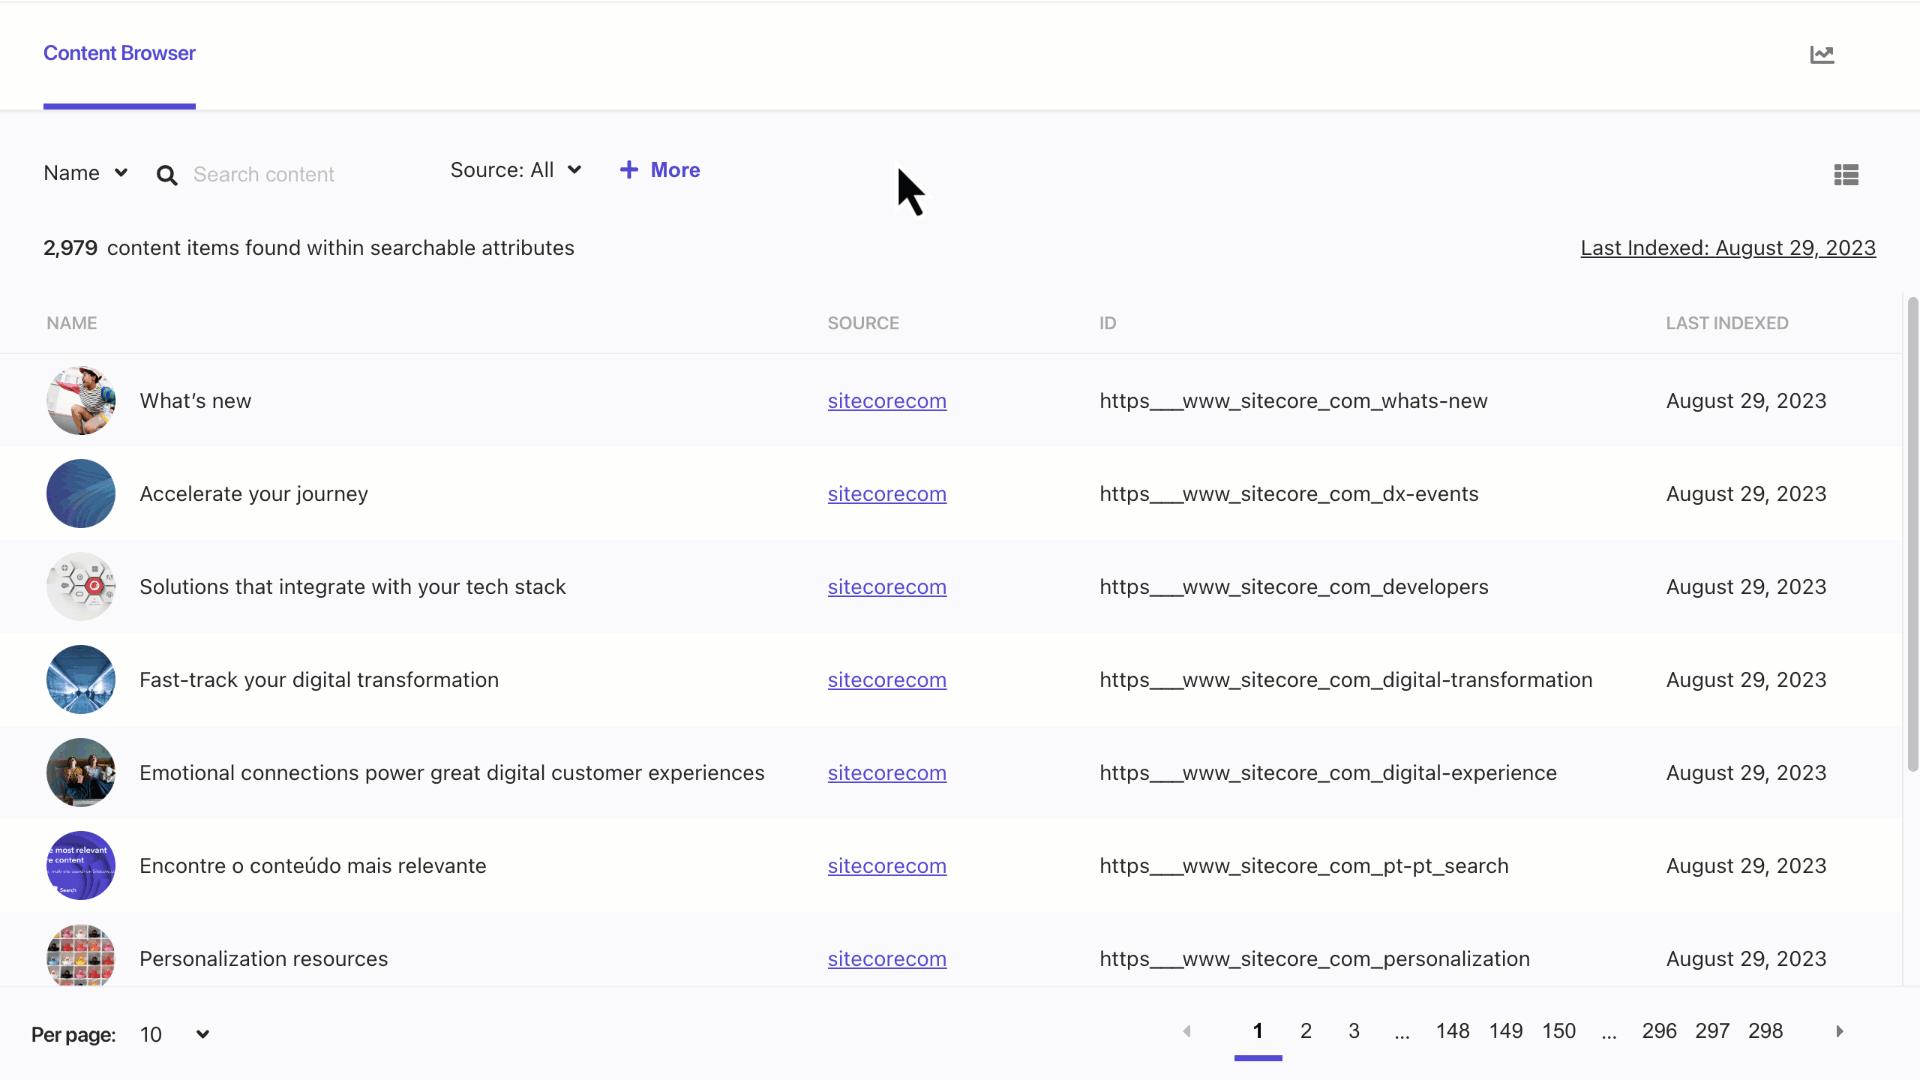The height and width of the screenshot is (1080, 1920).
Task: Click the Personalization resources thumbnail
Action: click(x=80, y=957)
